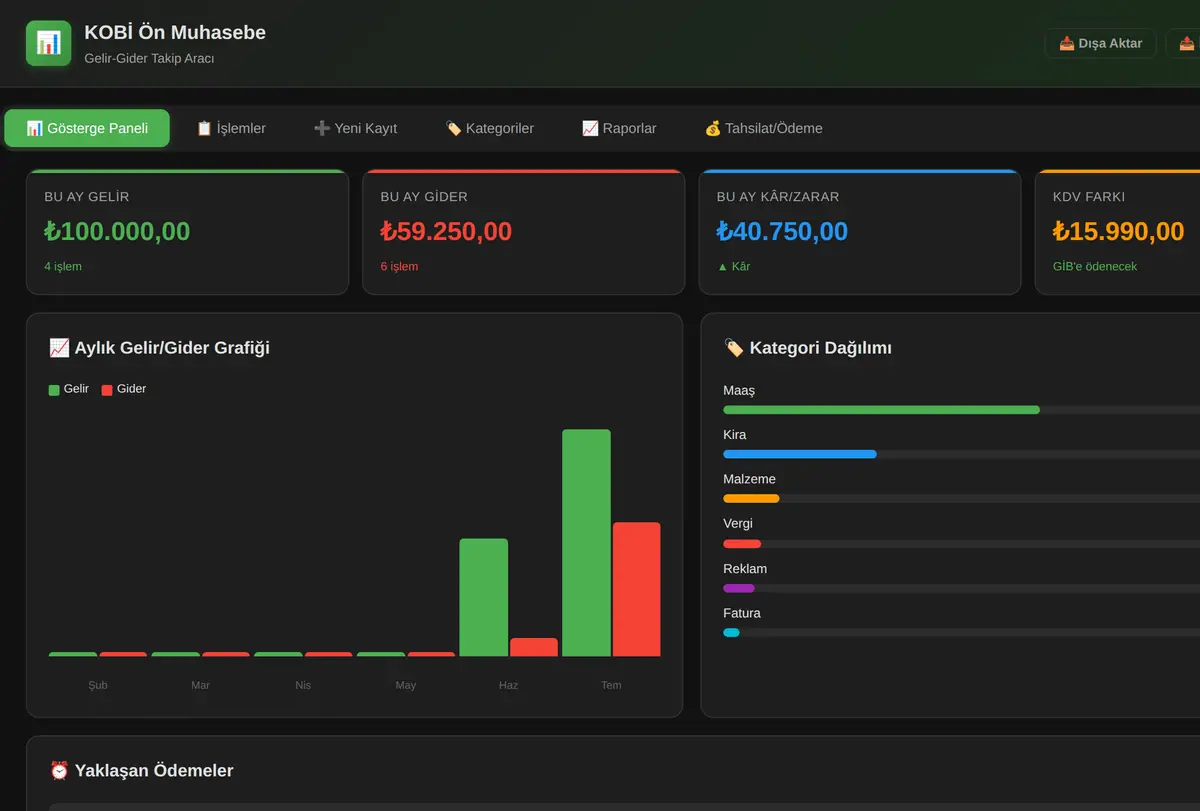Click the "▲ Kâr" indicator text
1200x811 pixels.
point(734,267)
